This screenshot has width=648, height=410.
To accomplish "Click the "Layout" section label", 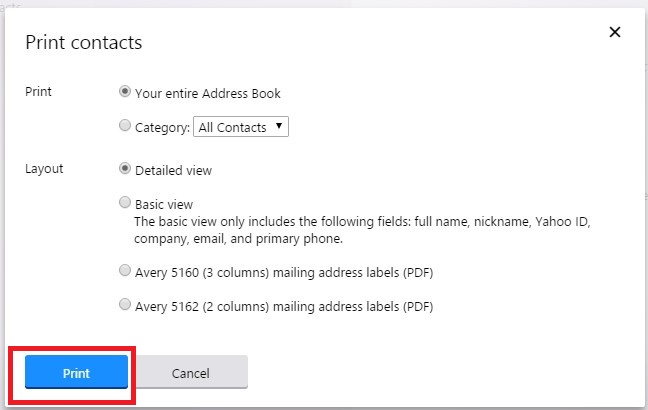I will (44, 169).
